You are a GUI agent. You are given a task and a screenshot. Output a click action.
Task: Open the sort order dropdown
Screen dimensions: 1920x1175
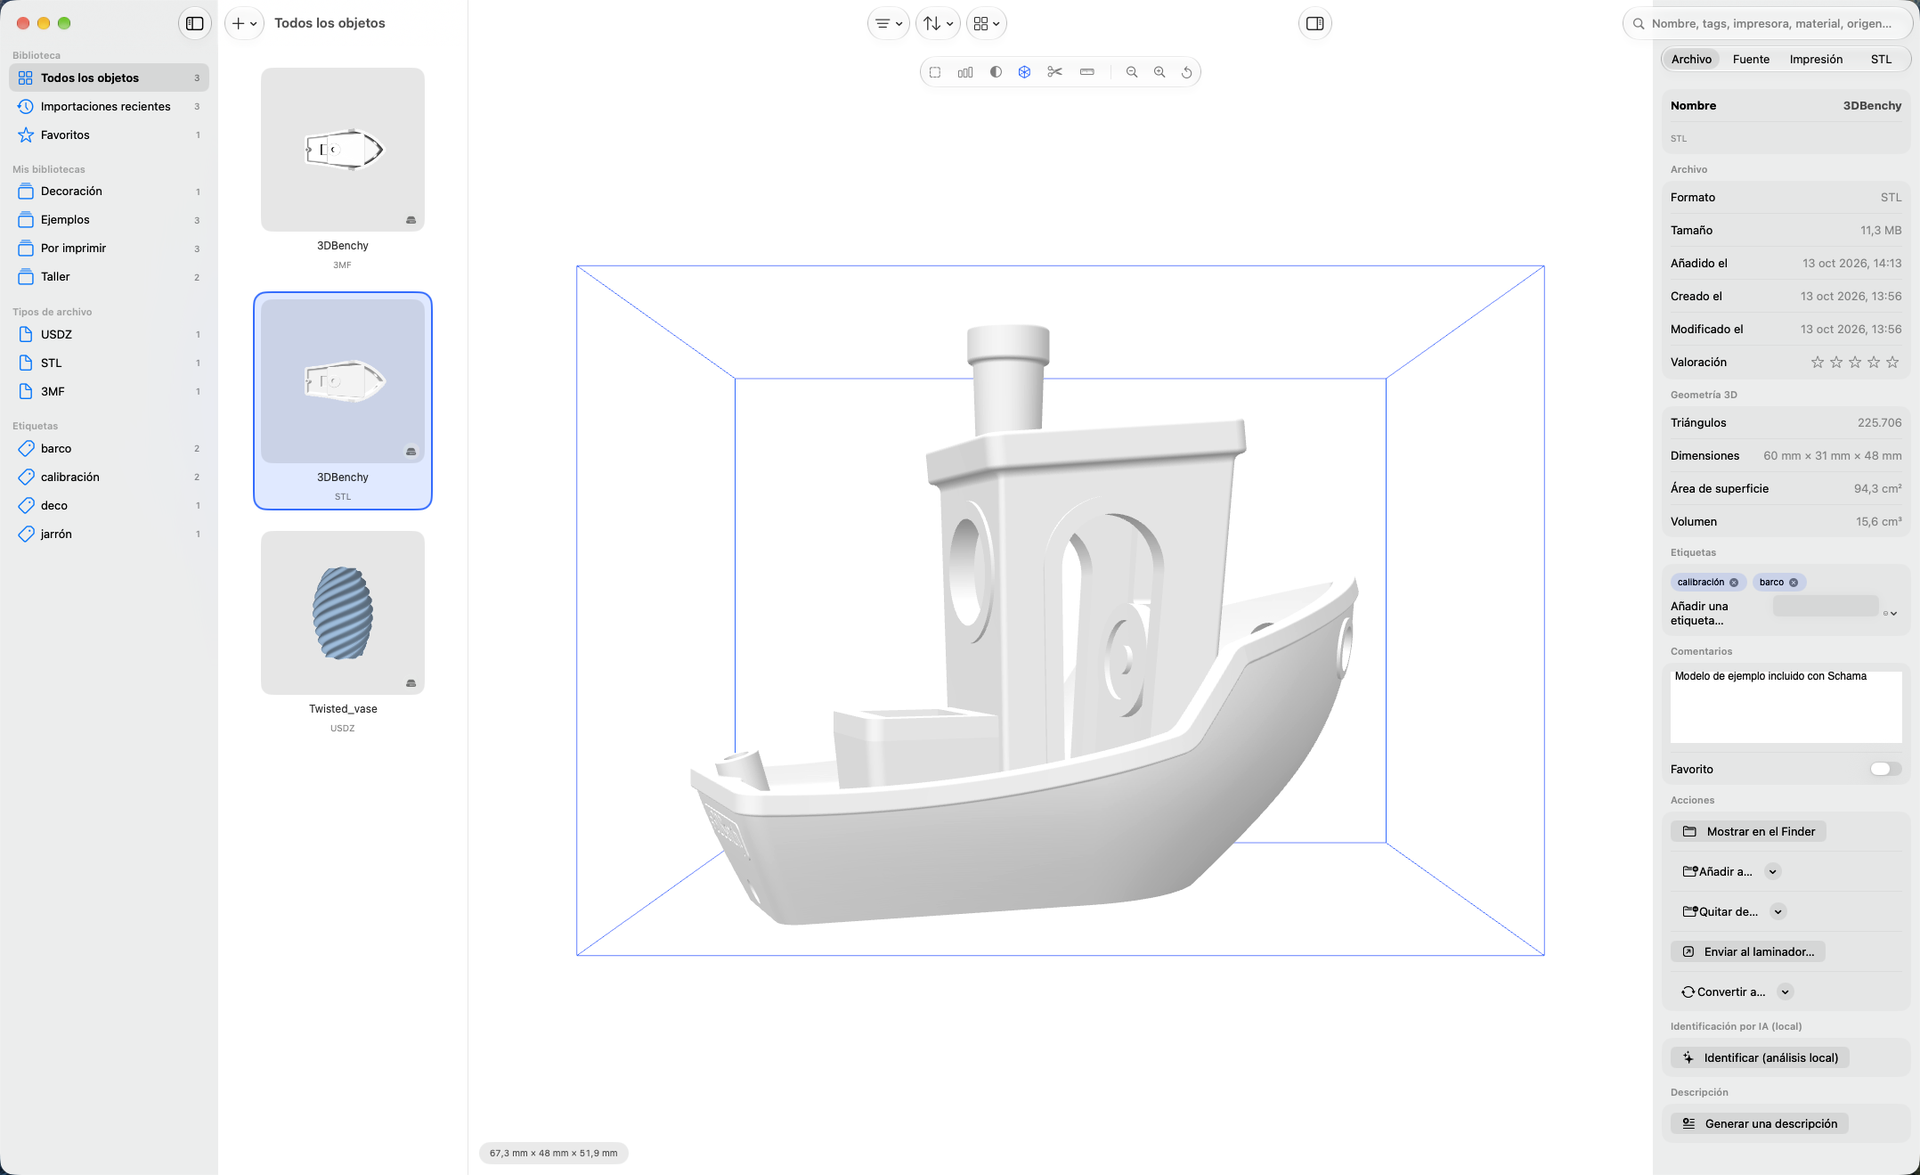[937, 23]
